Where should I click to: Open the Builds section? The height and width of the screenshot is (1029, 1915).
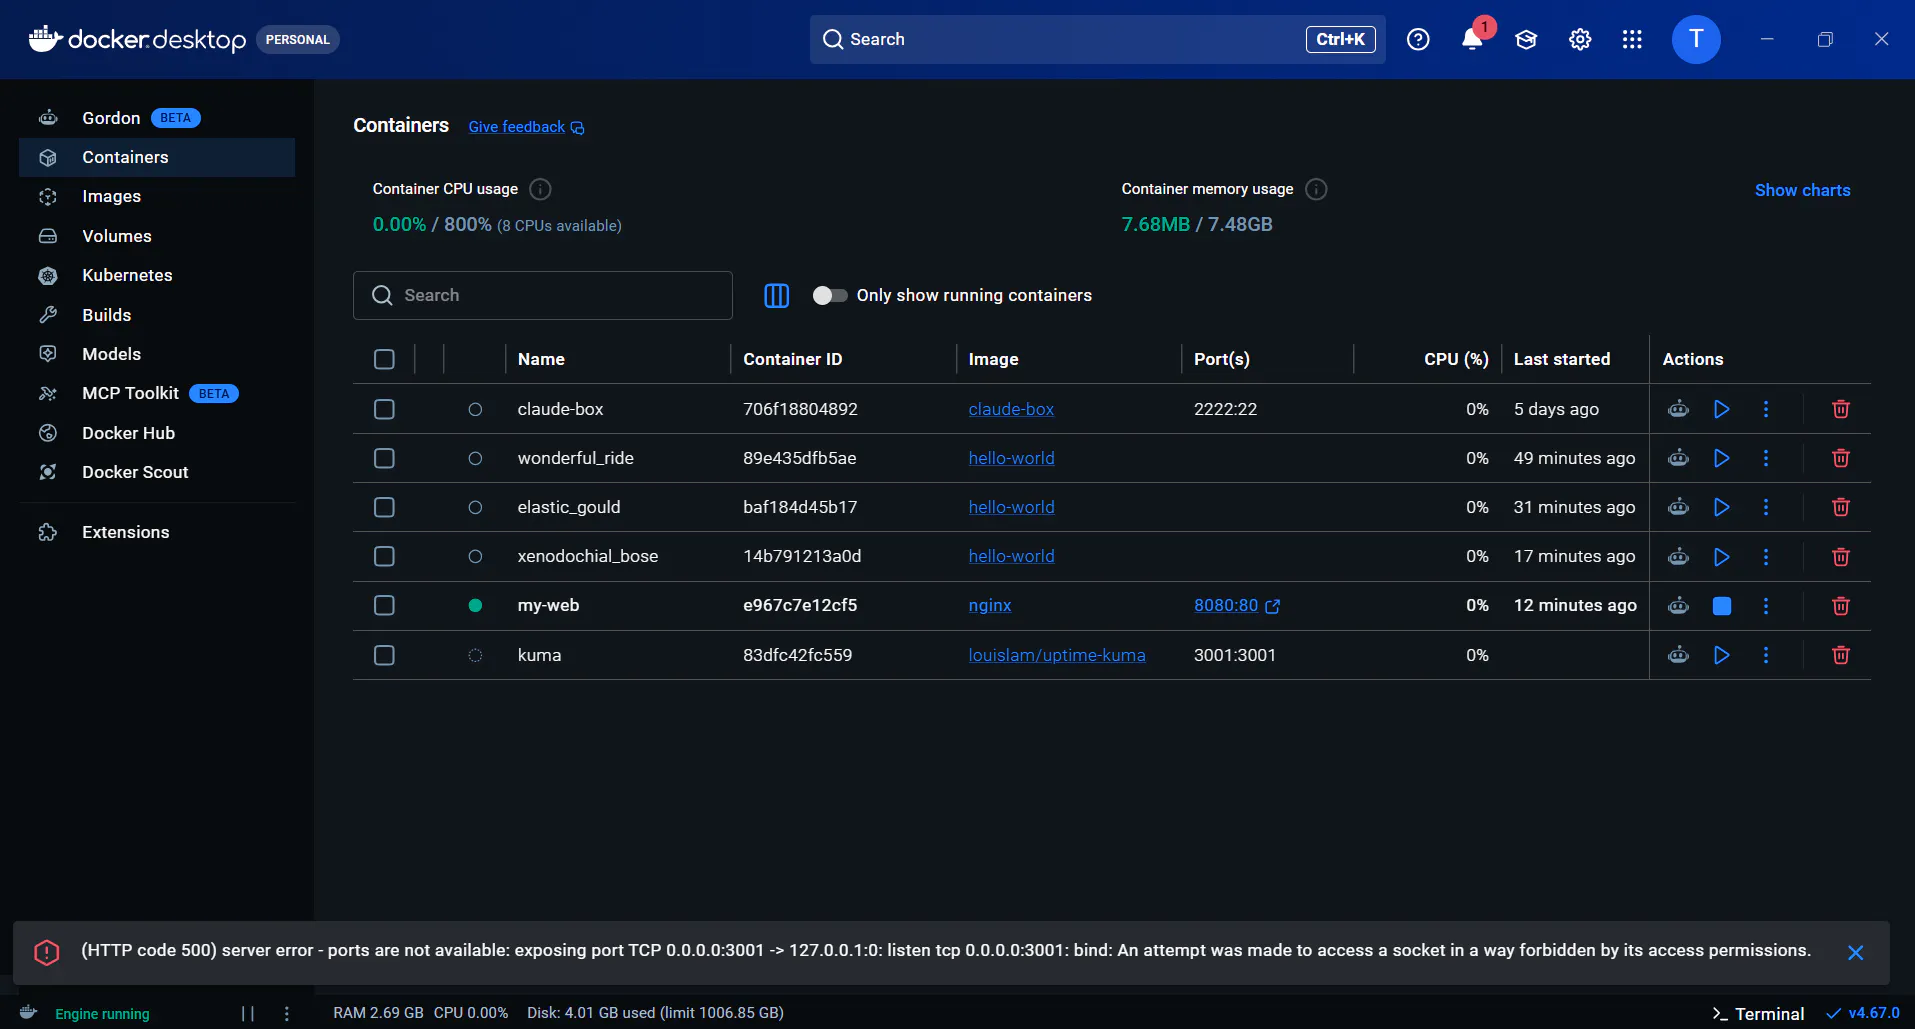[157, 315]
